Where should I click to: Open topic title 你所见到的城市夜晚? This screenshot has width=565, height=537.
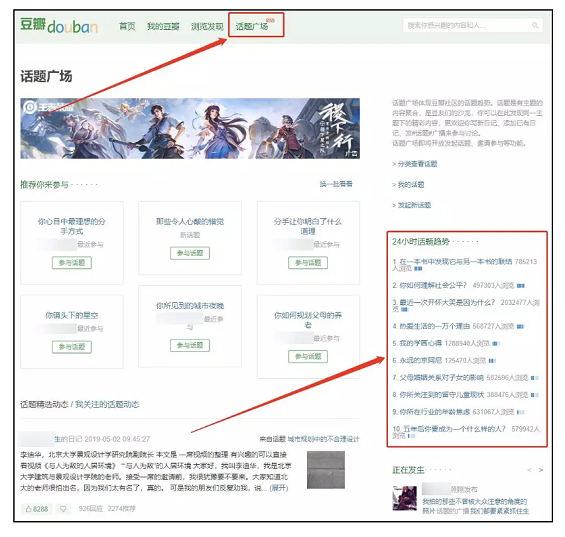pyautogui.click(x=190, y=306)
